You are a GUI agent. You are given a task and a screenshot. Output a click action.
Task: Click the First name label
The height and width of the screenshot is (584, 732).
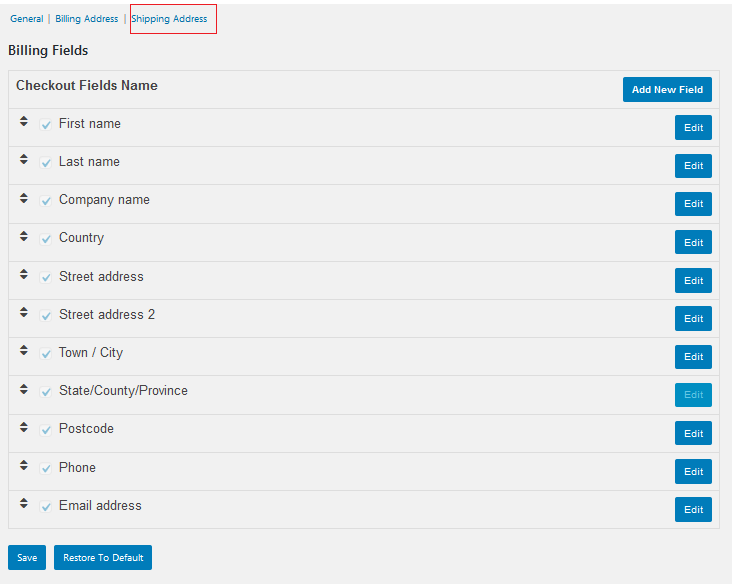[90, 124]
